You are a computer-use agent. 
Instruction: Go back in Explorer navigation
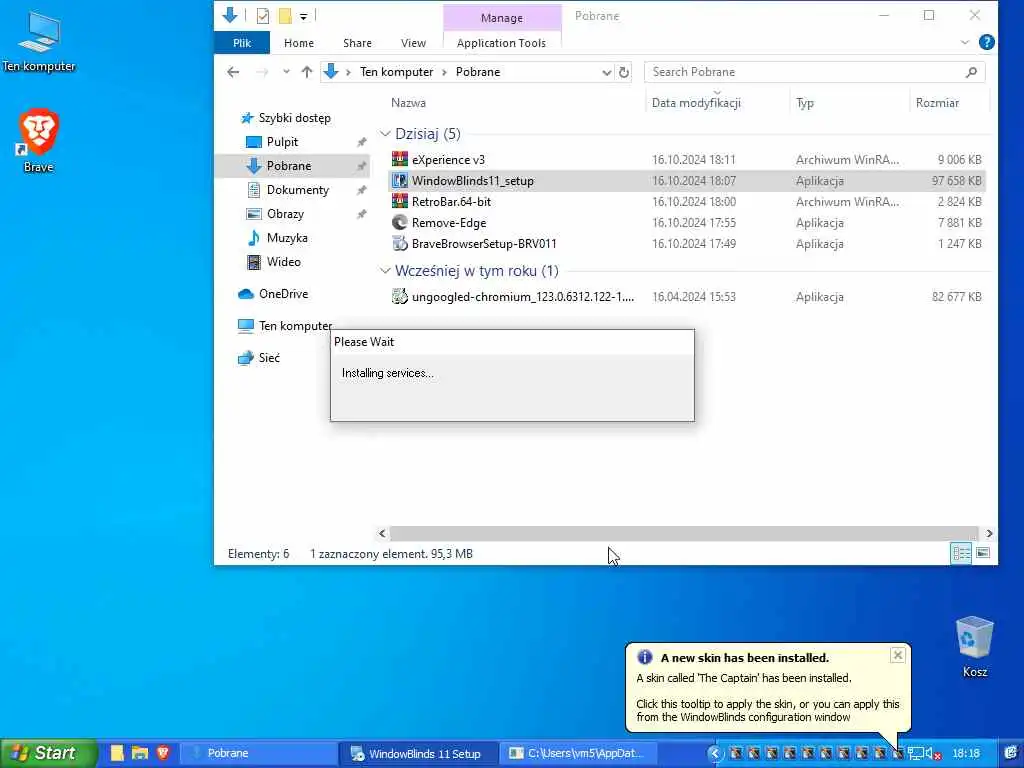click(x=233, y=72)
